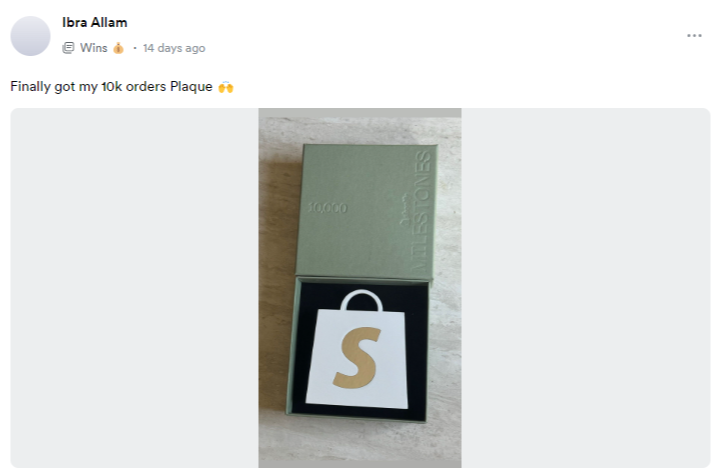
Task: Open Ibra Allam's profile name link
Action: [94, 22]
